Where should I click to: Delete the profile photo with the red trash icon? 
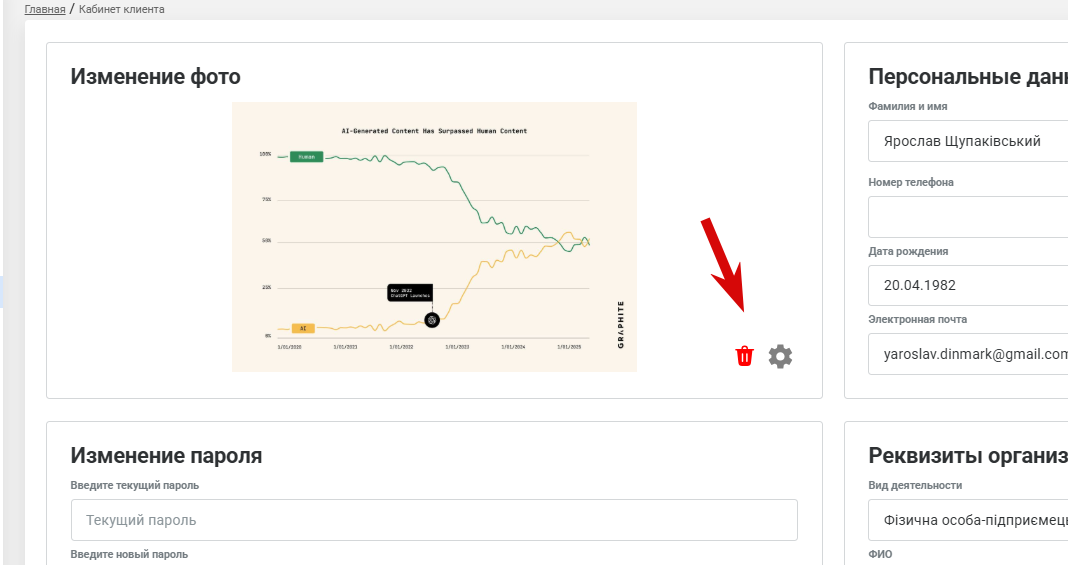click(x=744, y=356)
